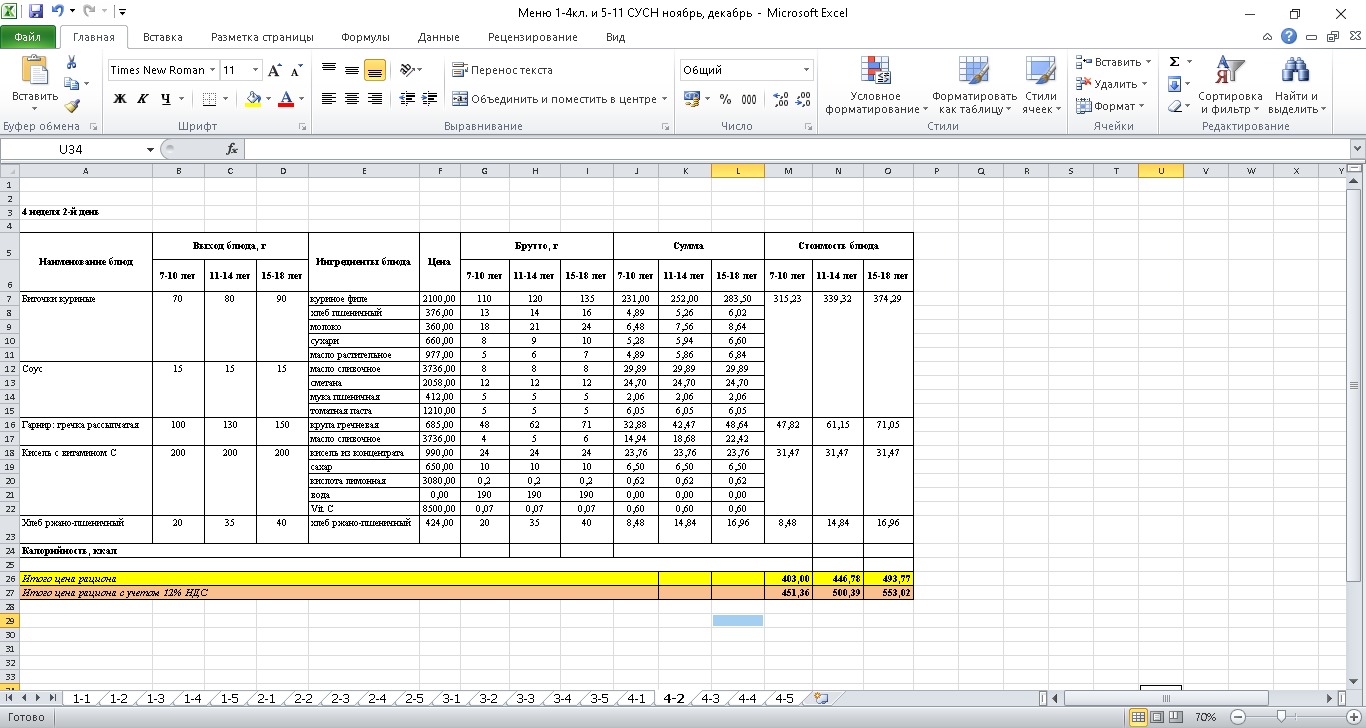This screenshot has height=728, width=1366.
Task: Open the font name dropdown
Action: click(x=212, y=70)
